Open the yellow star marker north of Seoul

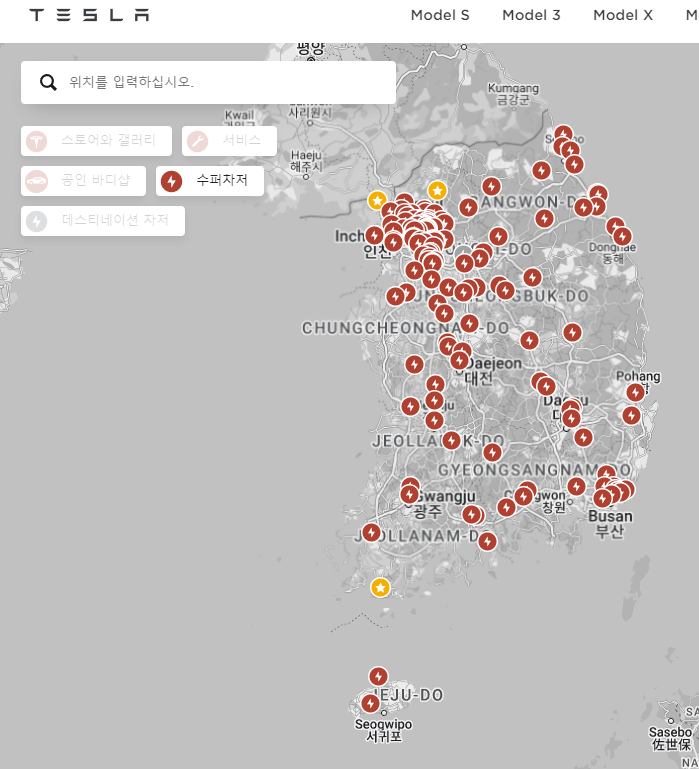(x=437, y=190)
